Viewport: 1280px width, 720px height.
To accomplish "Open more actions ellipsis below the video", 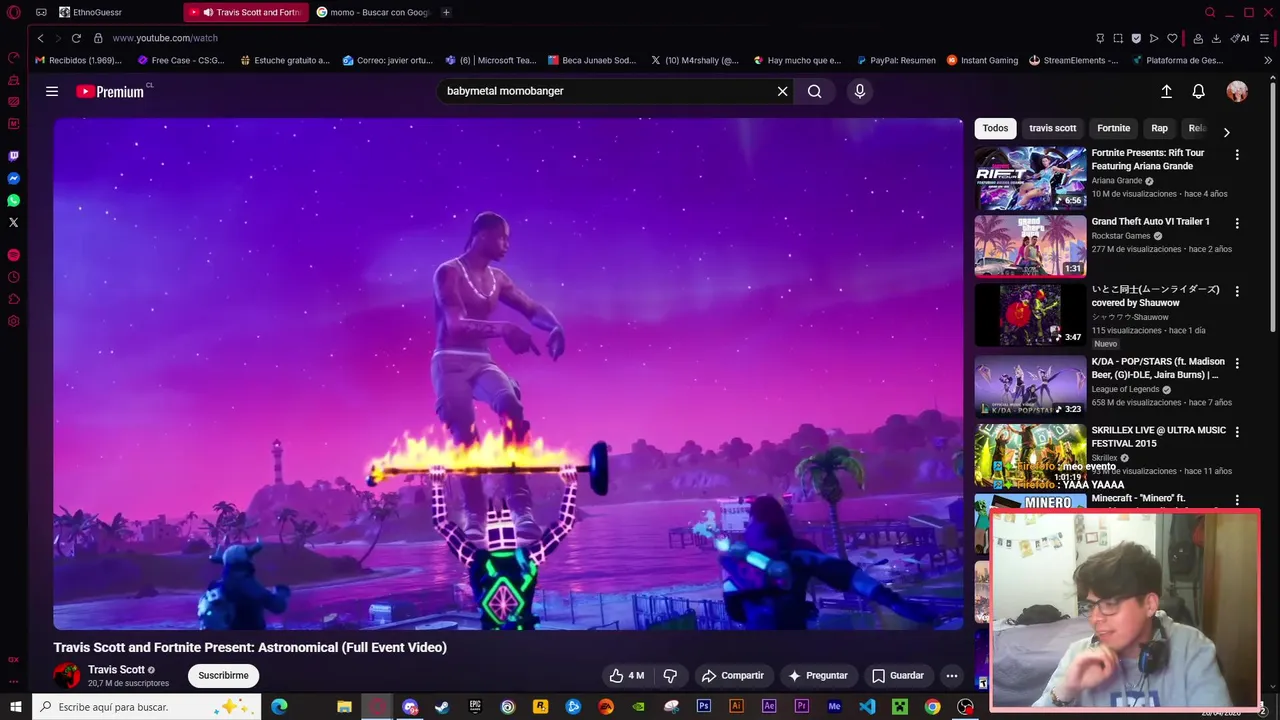I will click(952, 676).
